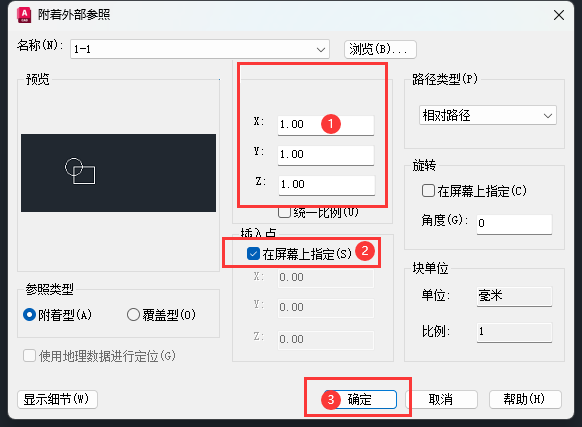Viewport: 582px width, 427px height.
Task: Click the 取消 button
Action: 441,400
